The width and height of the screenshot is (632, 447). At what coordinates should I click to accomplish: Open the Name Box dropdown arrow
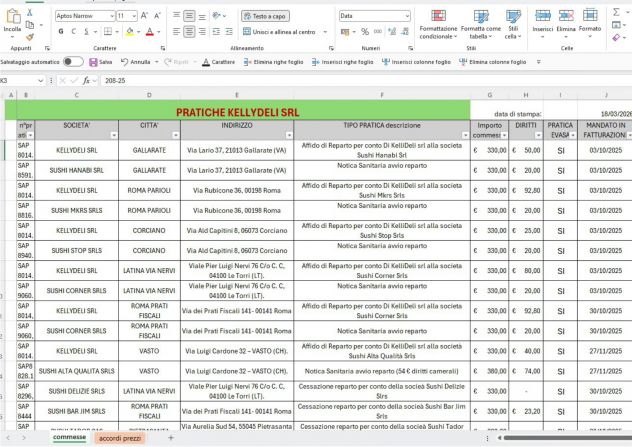40,81
